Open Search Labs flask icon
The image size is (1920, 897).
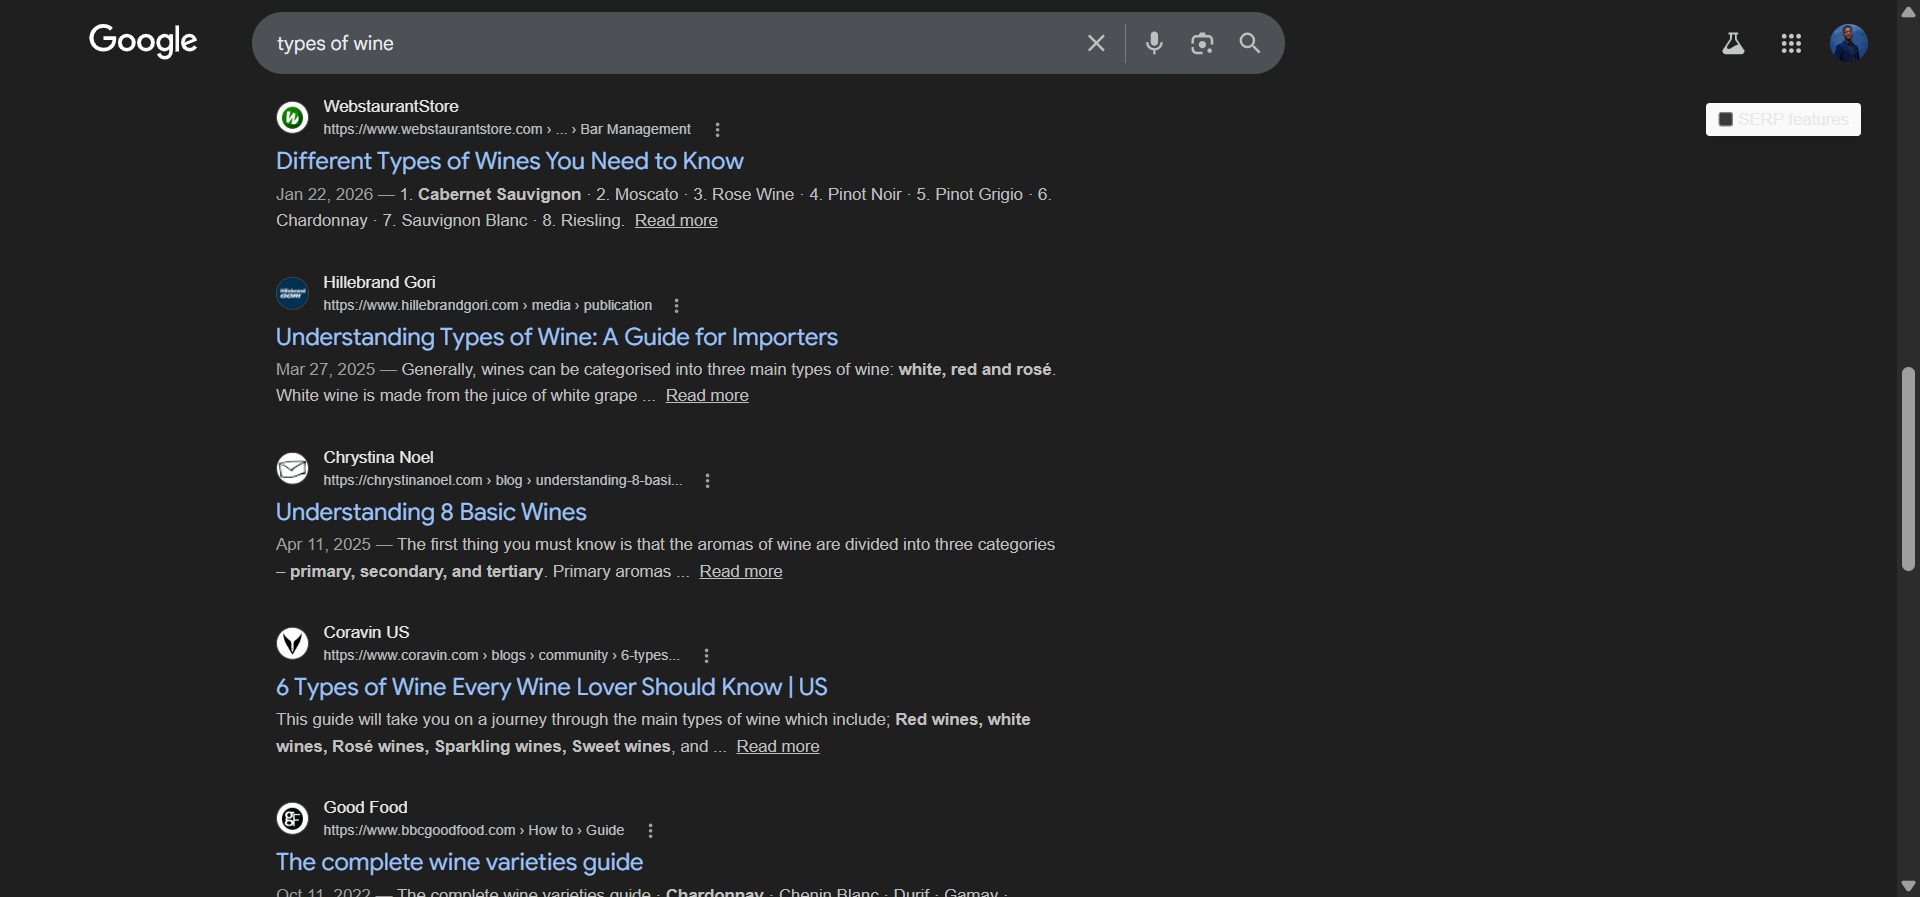(x=1733, y=43)
